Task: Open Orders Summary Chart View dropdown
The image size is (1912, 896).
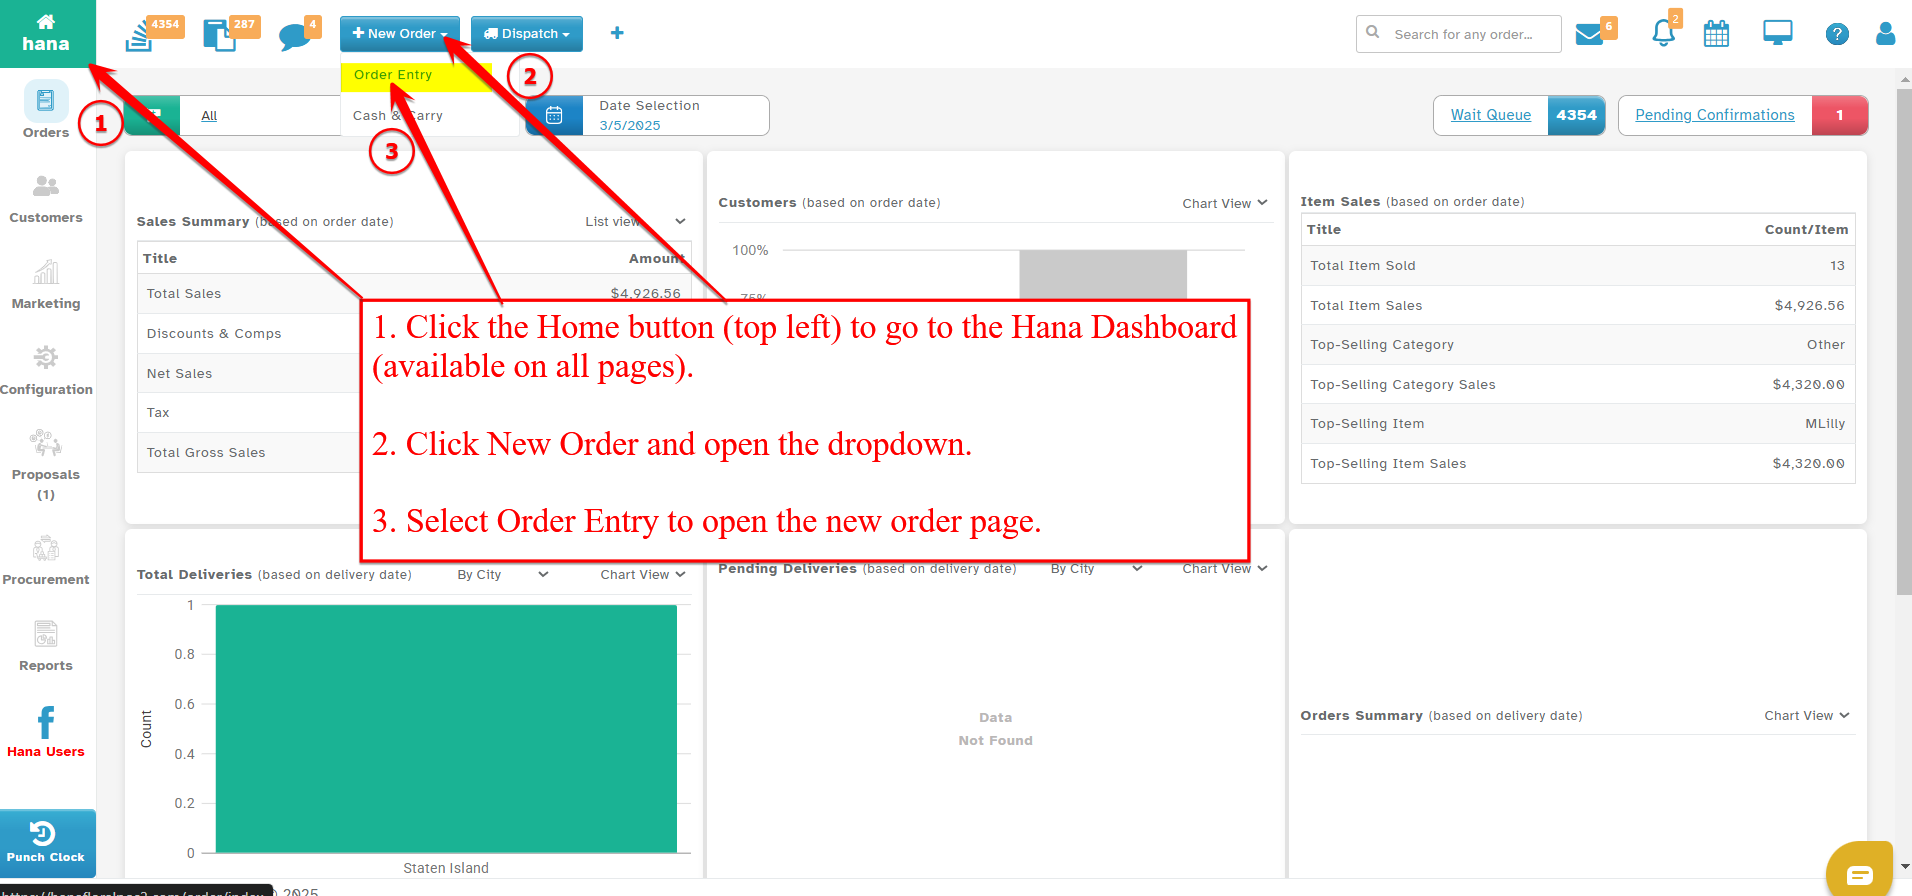Action: (x=1807, y=716)
